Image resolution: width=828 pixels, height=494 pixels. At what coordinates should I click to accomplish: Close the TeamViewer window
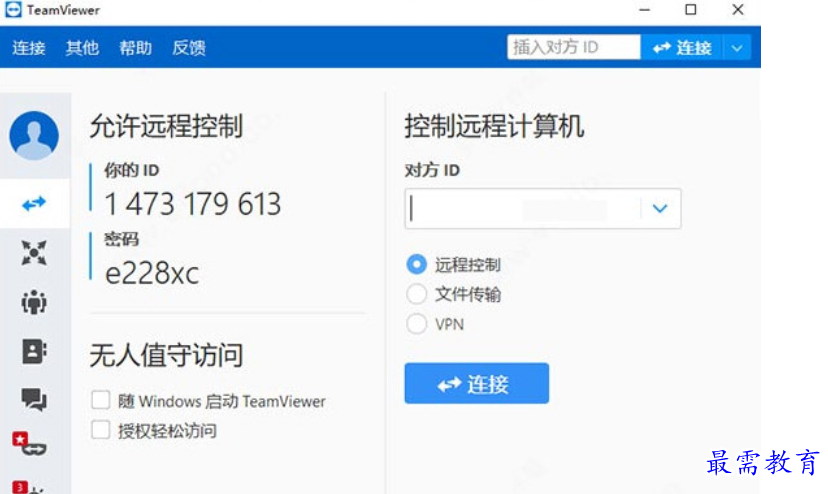(x=738, y=10)
